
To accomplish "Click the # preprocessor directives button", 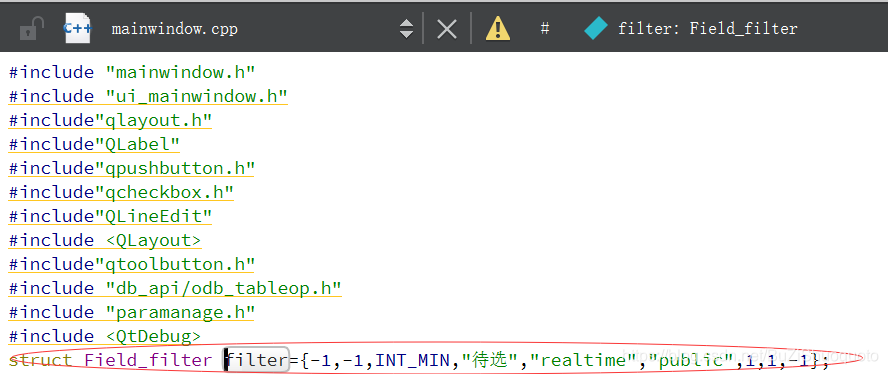I will click(x=545, y=28).
